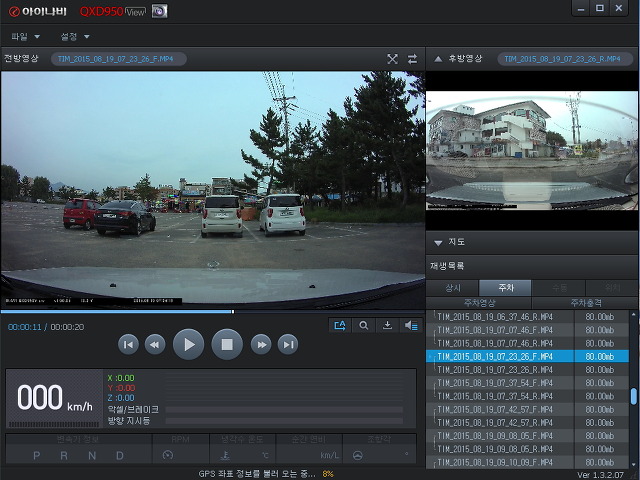Skip to the next file
This screenshot has width=640, height=480.
click(x=288, y=345)
